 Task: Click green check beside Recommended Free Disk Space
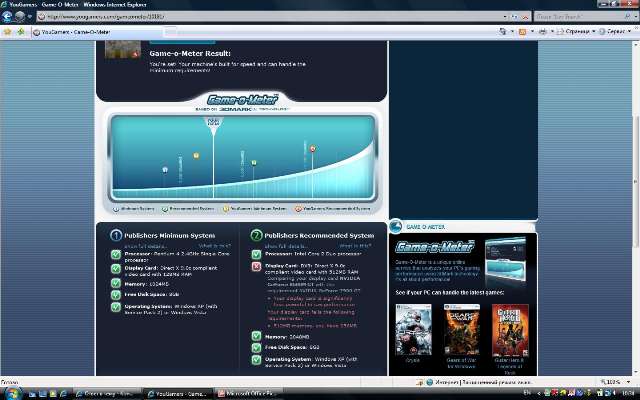tap(256, 348)
